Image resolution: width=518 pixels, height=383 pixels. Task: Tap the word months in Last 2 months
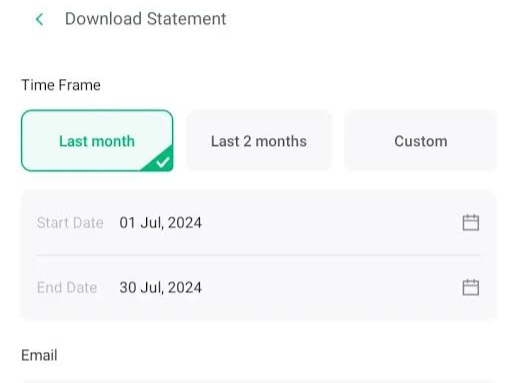(x=281, y=141)
